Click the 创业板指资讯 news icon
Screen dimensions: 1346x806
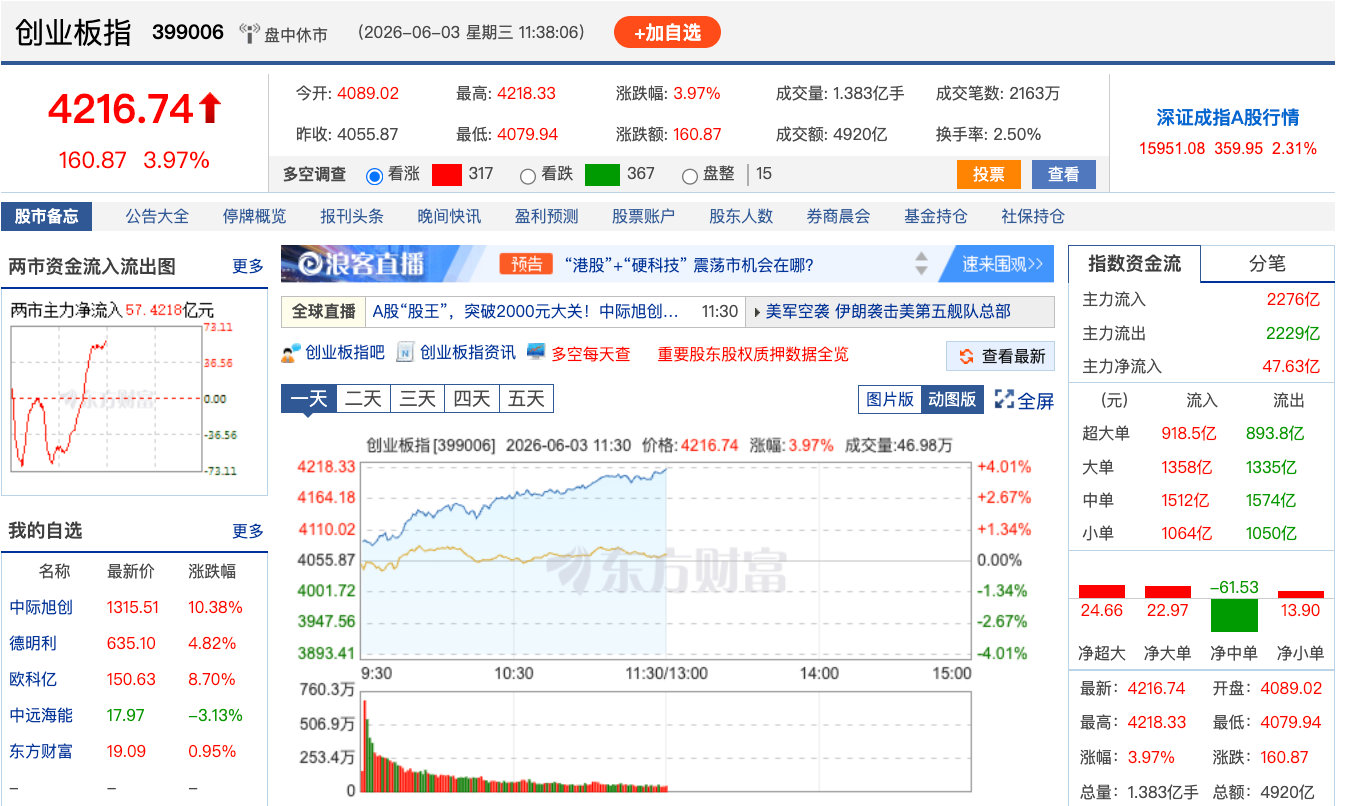coord(405,353)
